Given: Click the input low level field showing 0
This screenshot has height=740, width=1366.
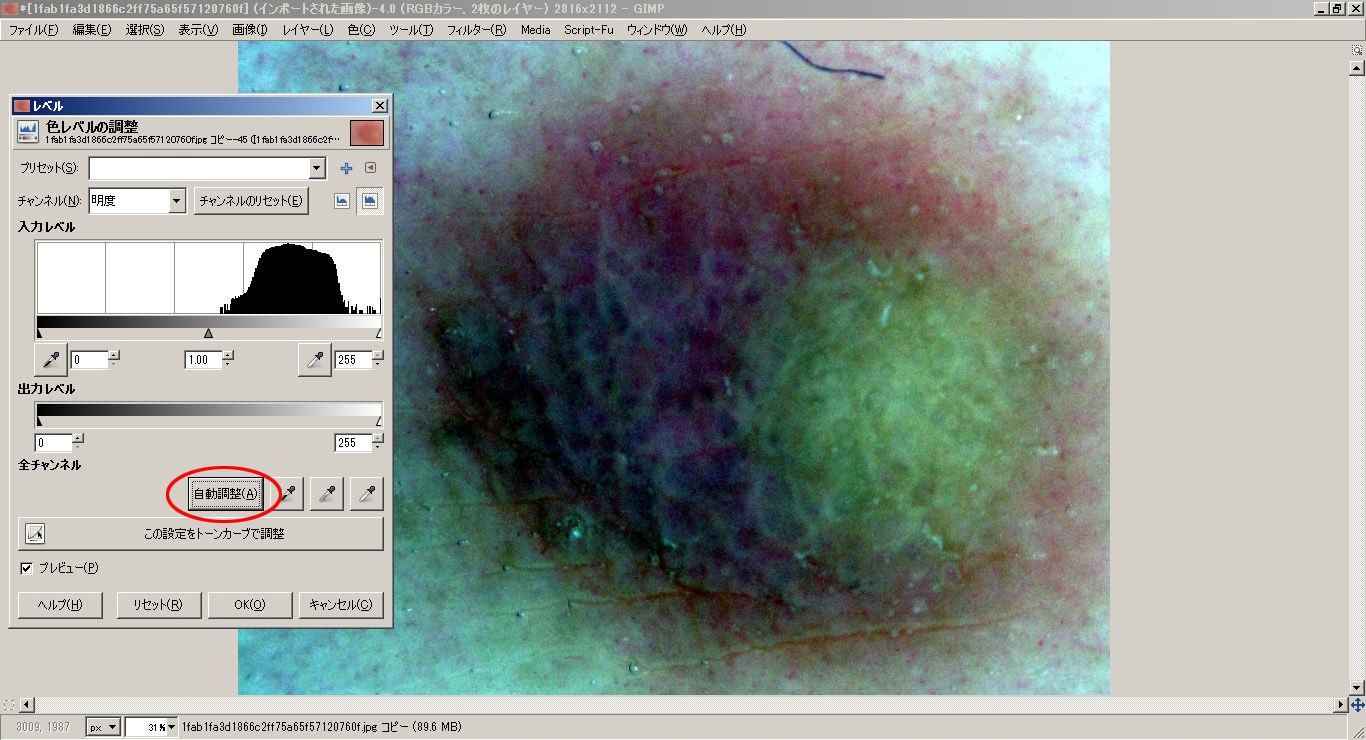Looking at the screenshot, I should click(x=89, y=360).
